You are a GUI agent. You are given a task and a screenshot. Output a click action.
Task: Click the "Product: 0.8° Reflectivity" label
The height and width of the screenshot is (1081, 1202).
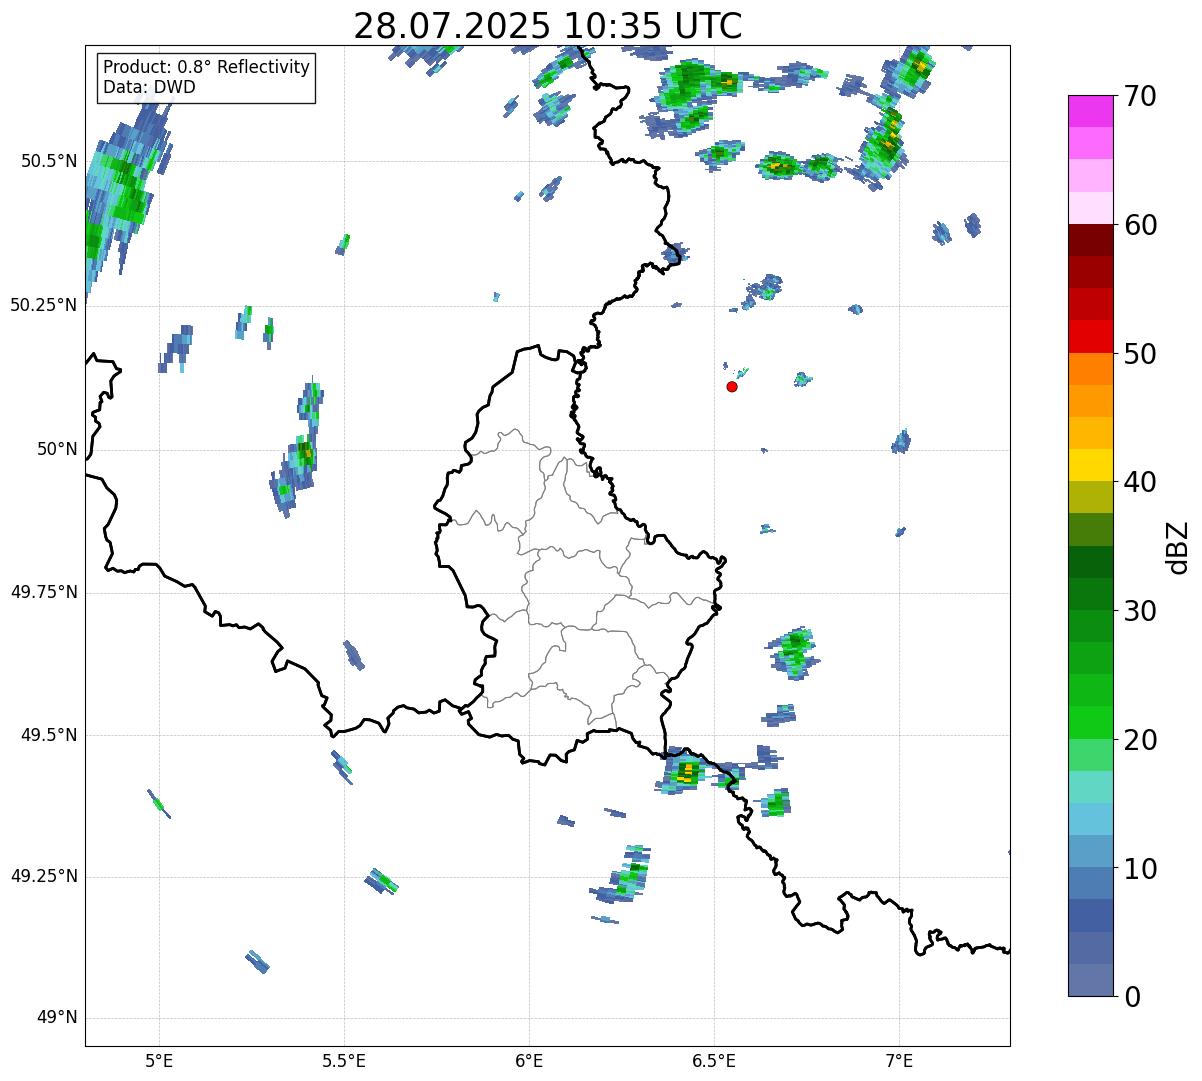point(207,67)
